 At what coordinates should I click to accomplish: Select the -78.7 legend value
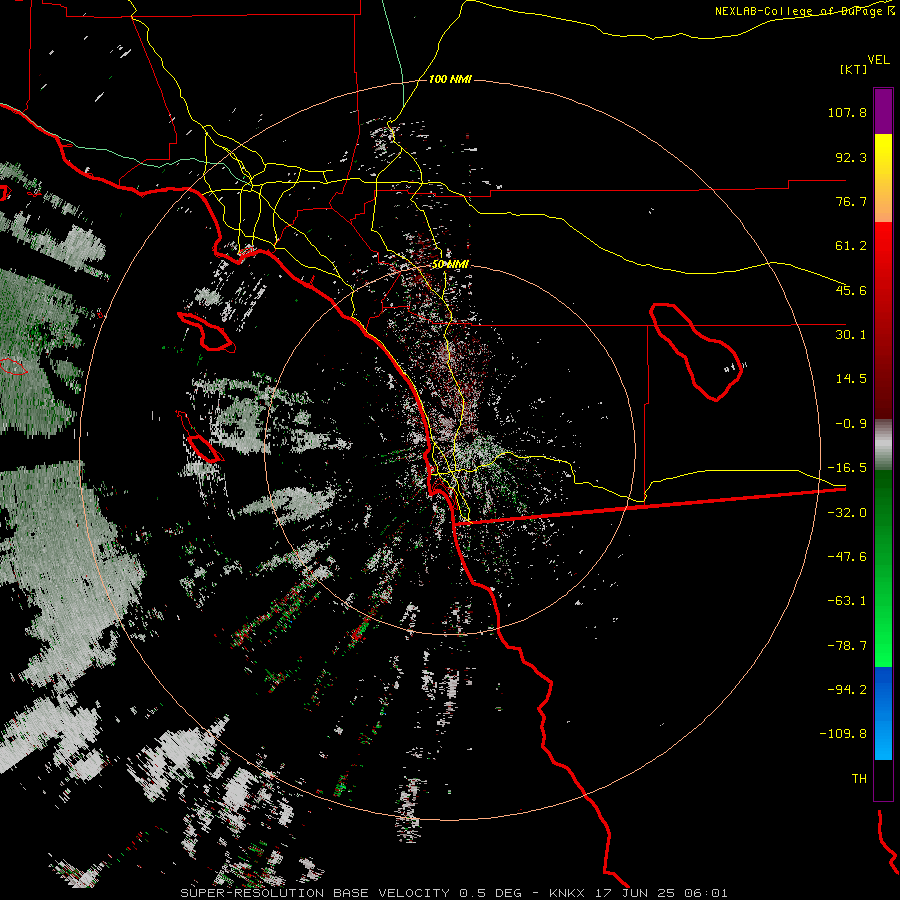(847, 646)
